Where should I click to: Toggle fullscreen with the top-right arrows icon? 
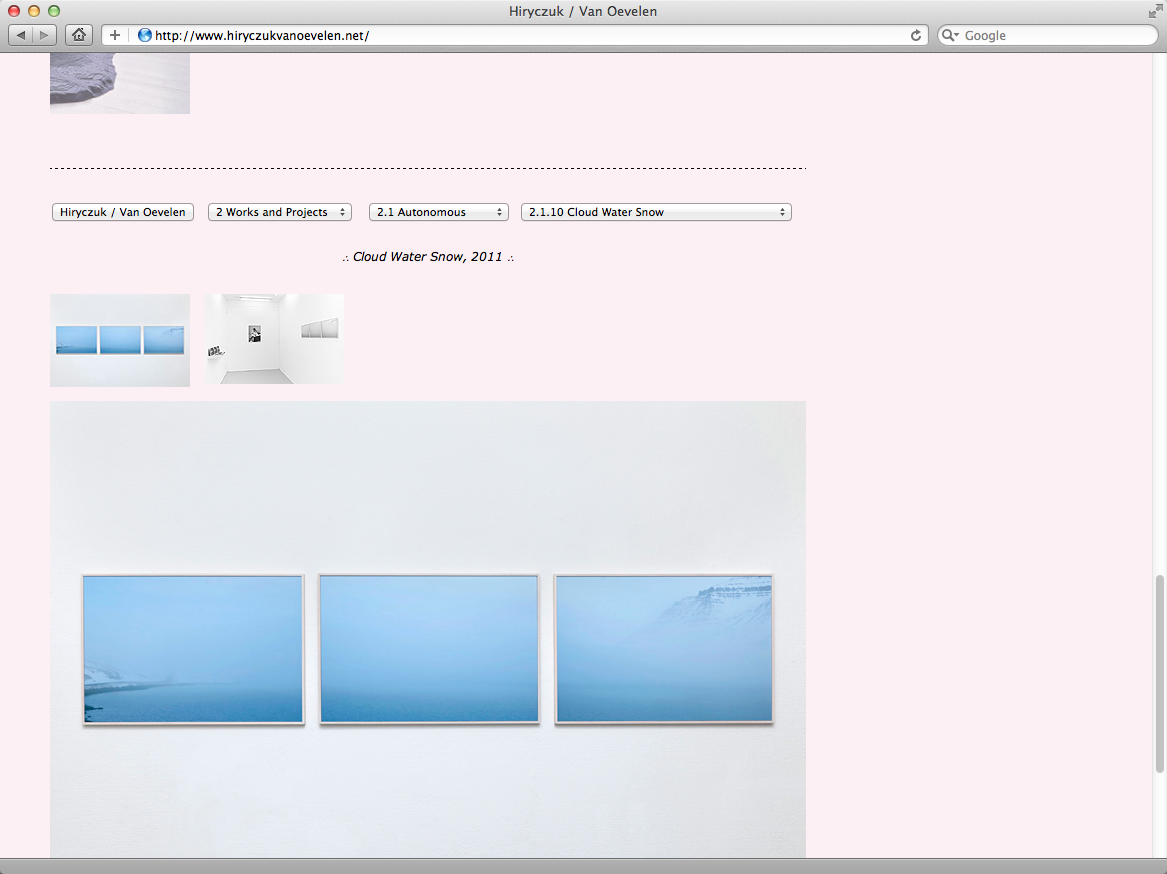(1156, 11)
